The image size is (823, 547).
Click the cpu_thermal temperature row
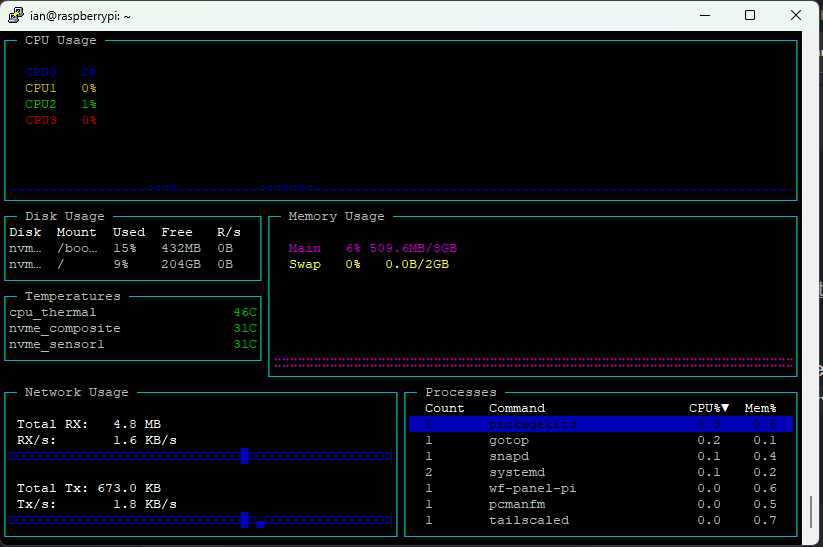click(x=133, y=312)
